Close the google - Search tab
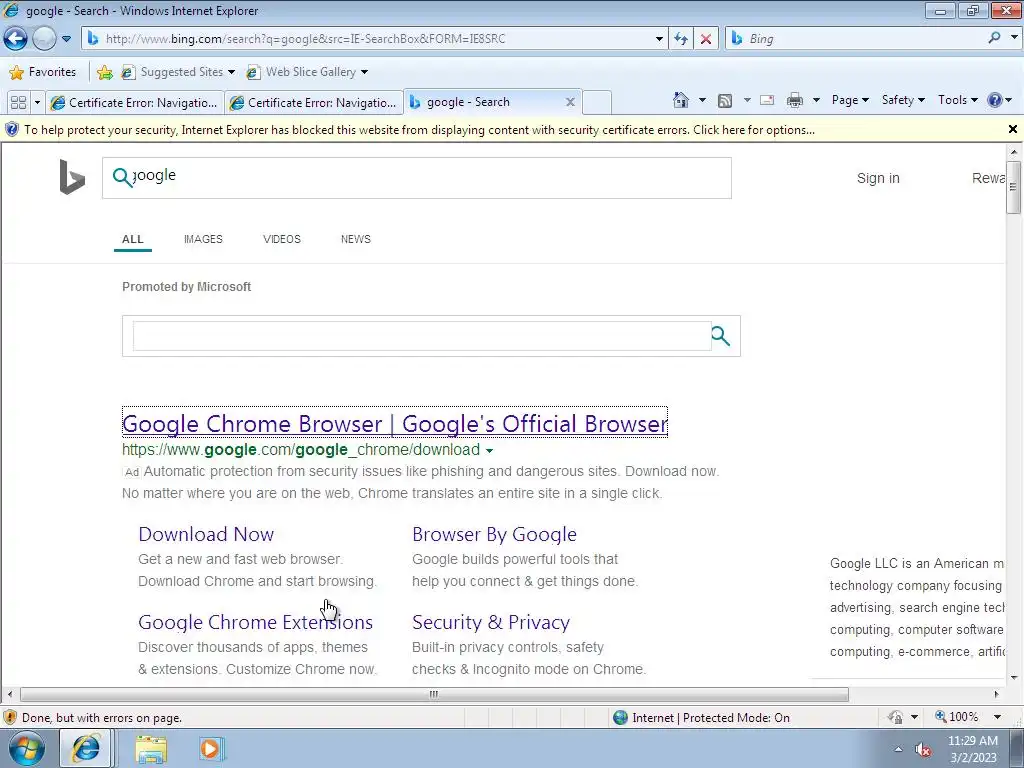 click(570, 102)
